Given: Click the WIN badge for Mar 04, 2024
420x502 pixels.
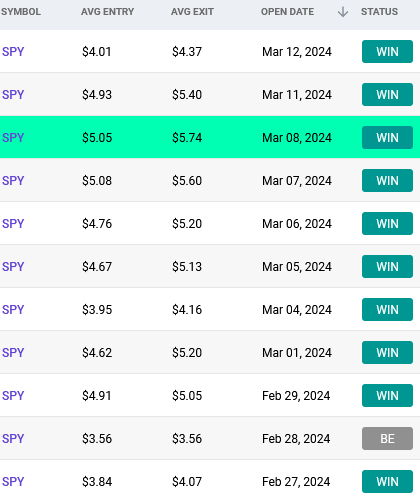Looking at the screenshot, I should click(x=387, y=310).
